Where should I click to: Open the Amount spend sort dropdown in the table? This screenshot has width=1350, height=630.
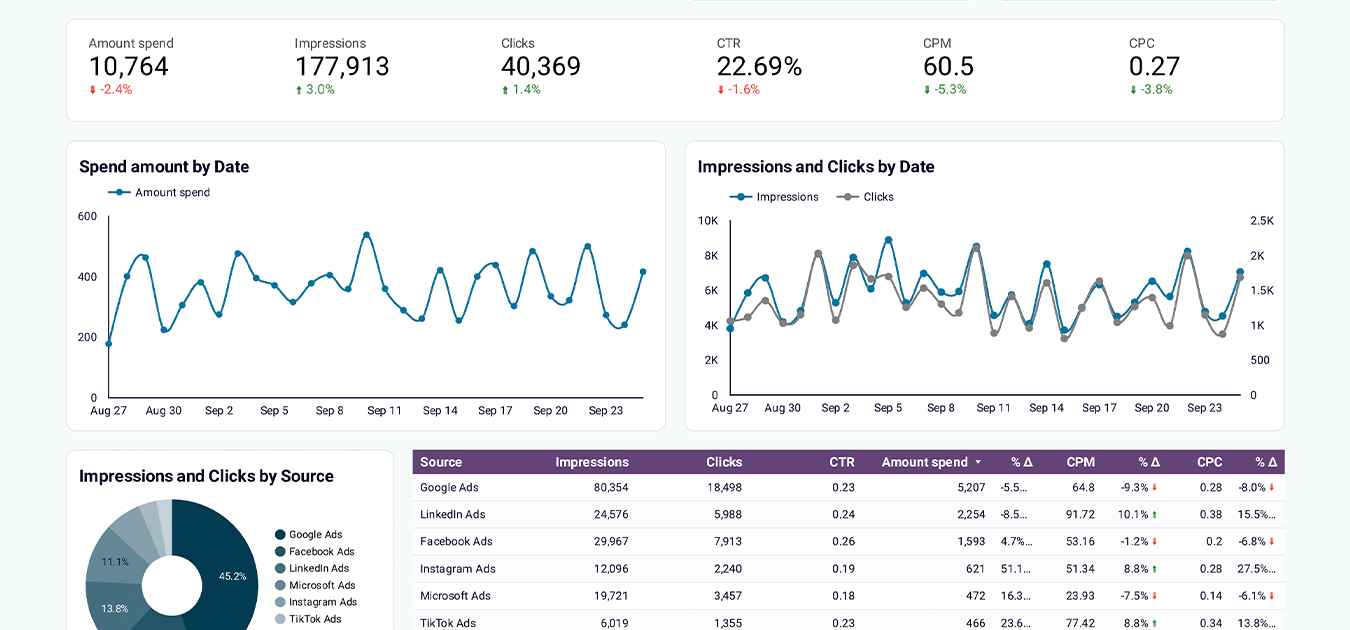(x=977, y=462)
